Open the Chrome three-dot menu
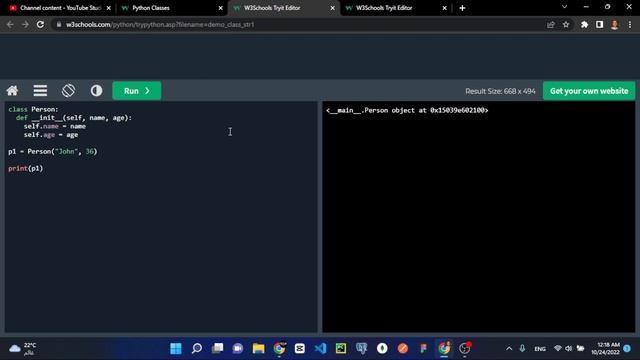This screenshot has width=640, height=360. pyautogui.click(x=630, y=24)
